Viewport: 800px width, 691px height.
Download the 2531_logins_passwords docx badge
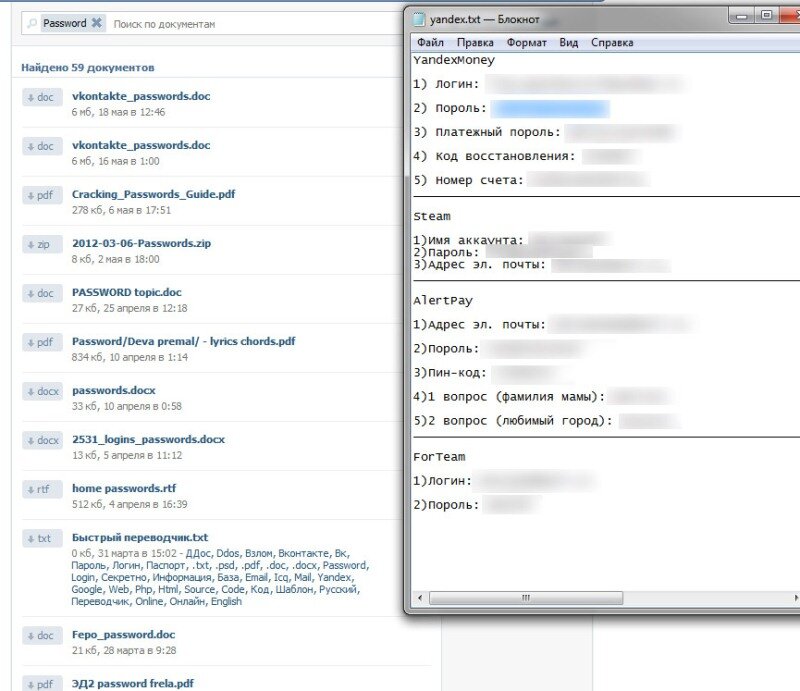[x=42, y=440]
